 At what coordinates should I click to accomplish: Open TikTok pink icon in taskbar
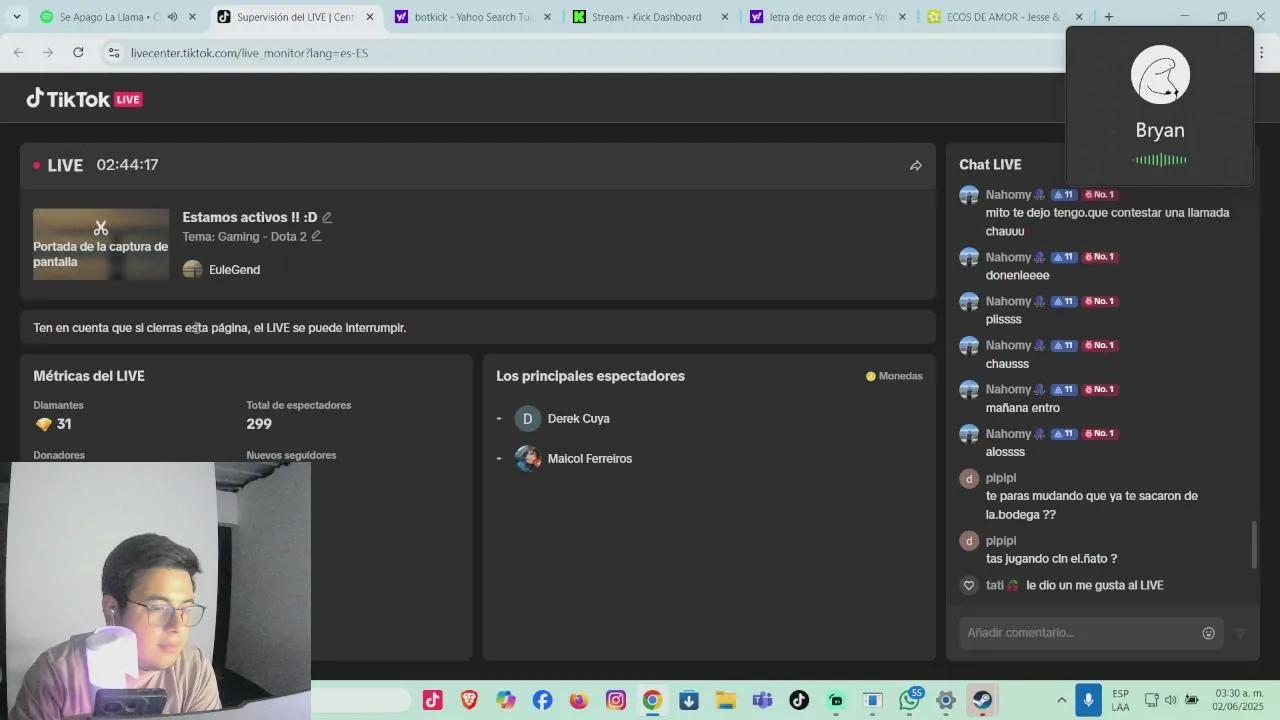(432, 700)
